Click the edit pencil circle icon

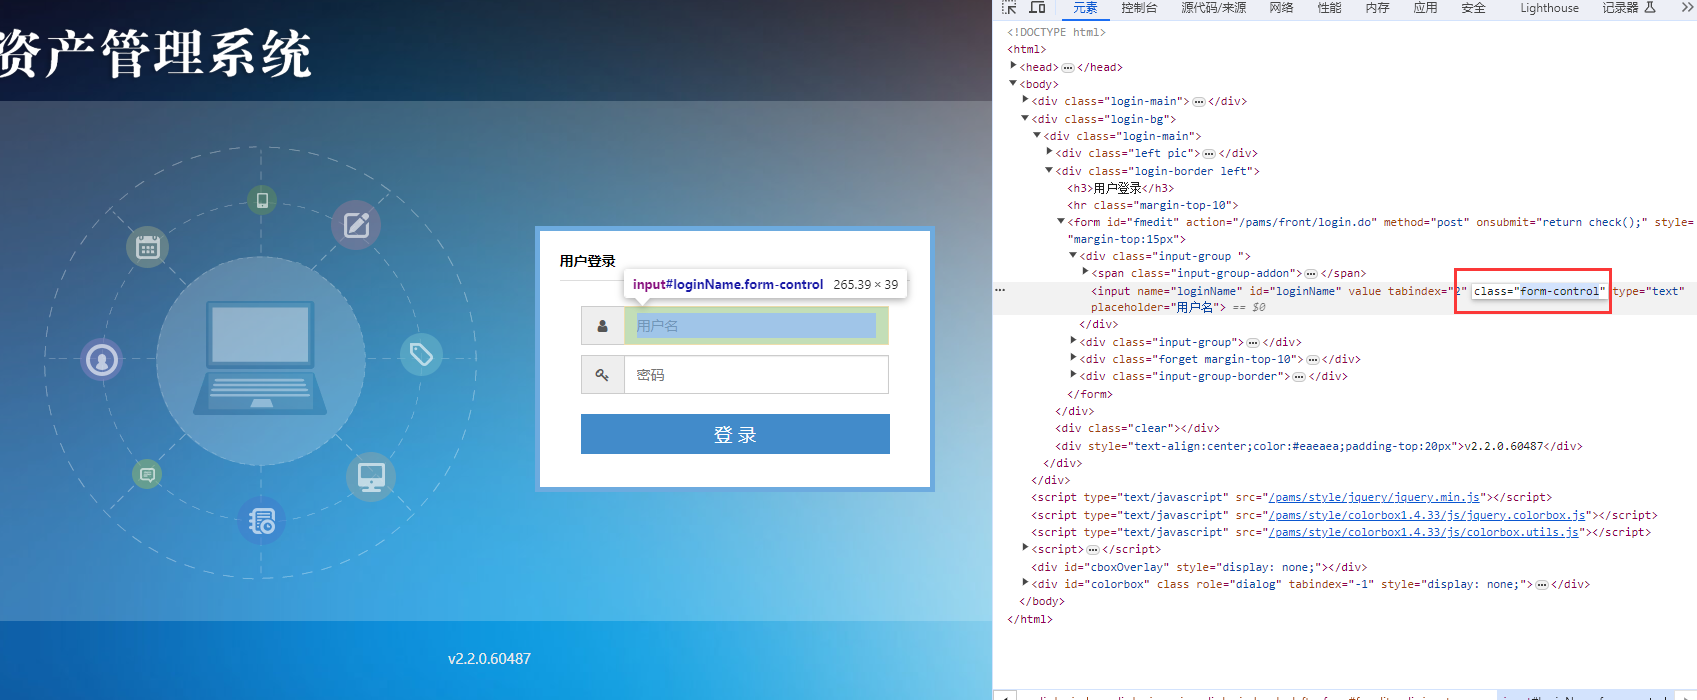[x=356, y=225]
